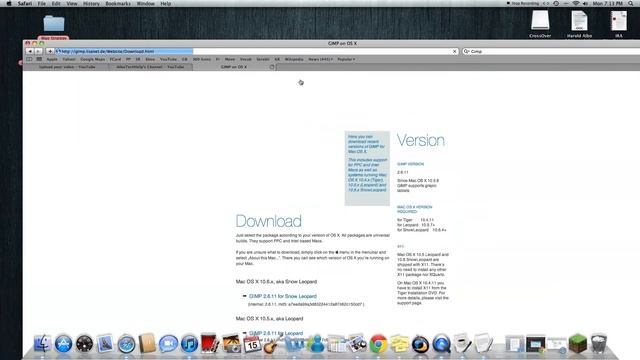The height and width of the screenshot is (360, 640).
Task: Click the Wi-Fi status icon
Action: tap(576, 3)
